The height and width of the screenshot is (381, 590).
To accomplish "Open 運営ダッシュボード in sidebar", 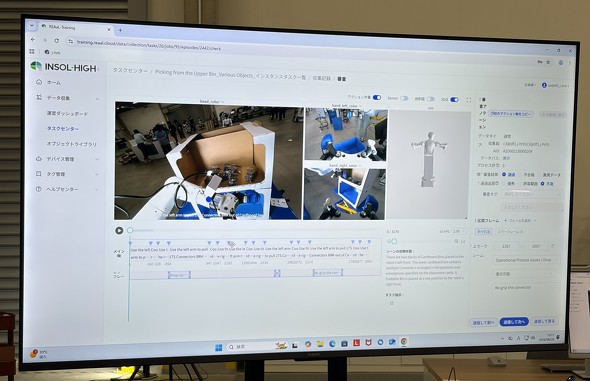I will (67, 113).
